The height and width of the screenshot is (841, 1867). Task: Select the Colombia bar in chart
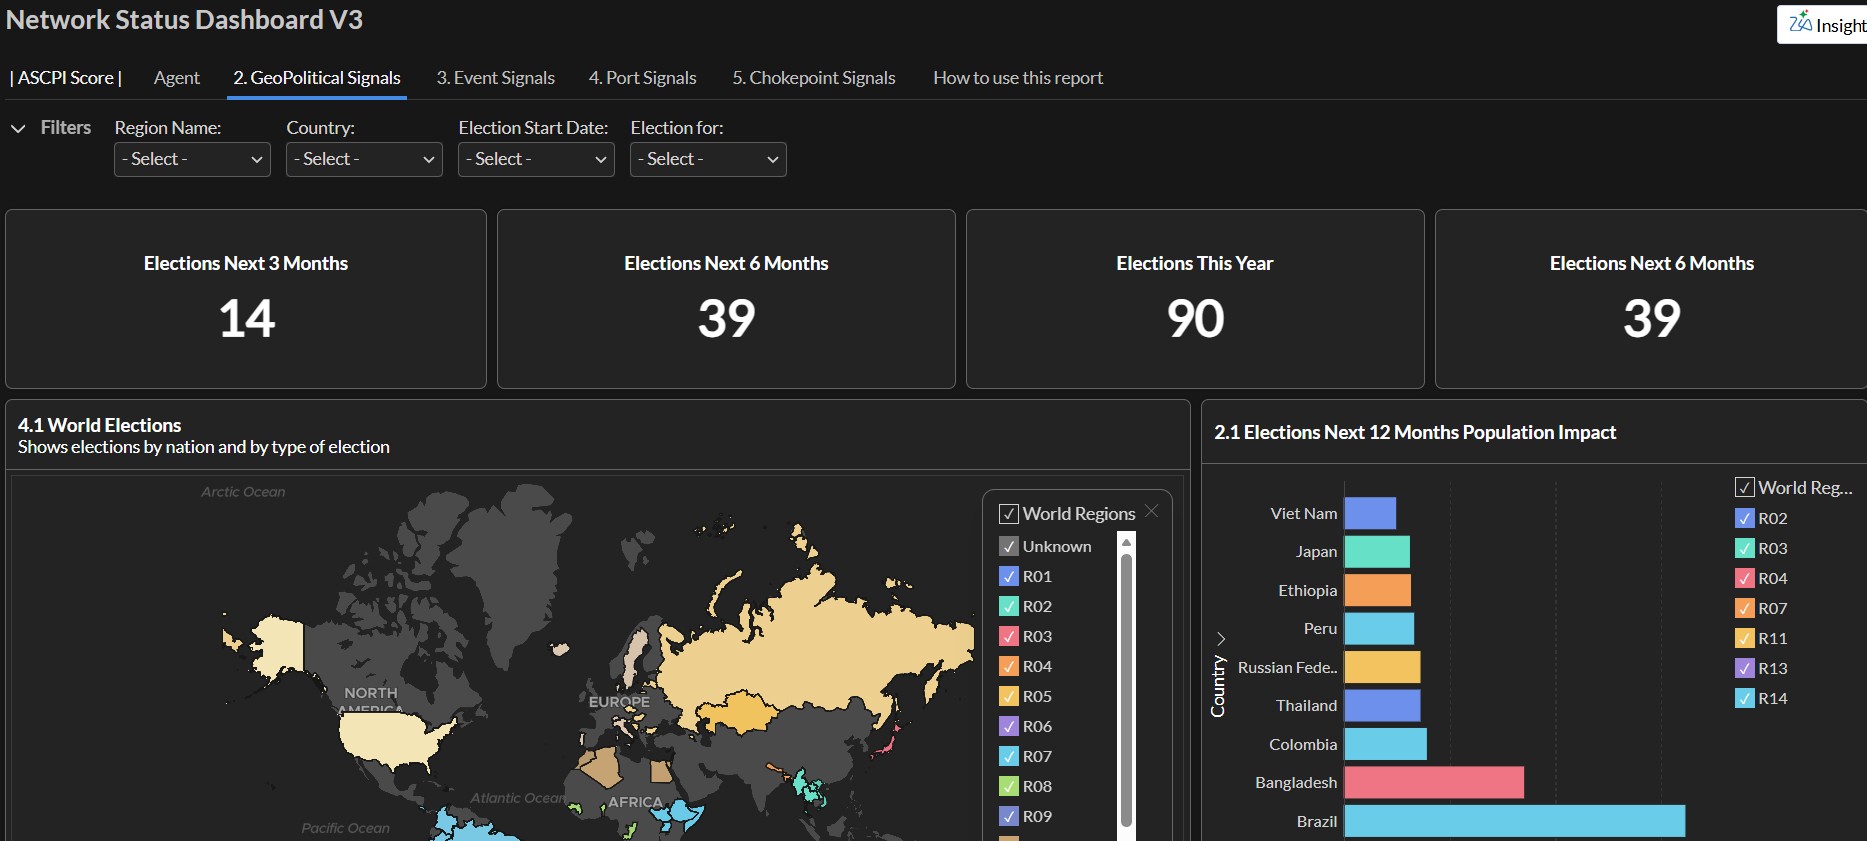1386,744
